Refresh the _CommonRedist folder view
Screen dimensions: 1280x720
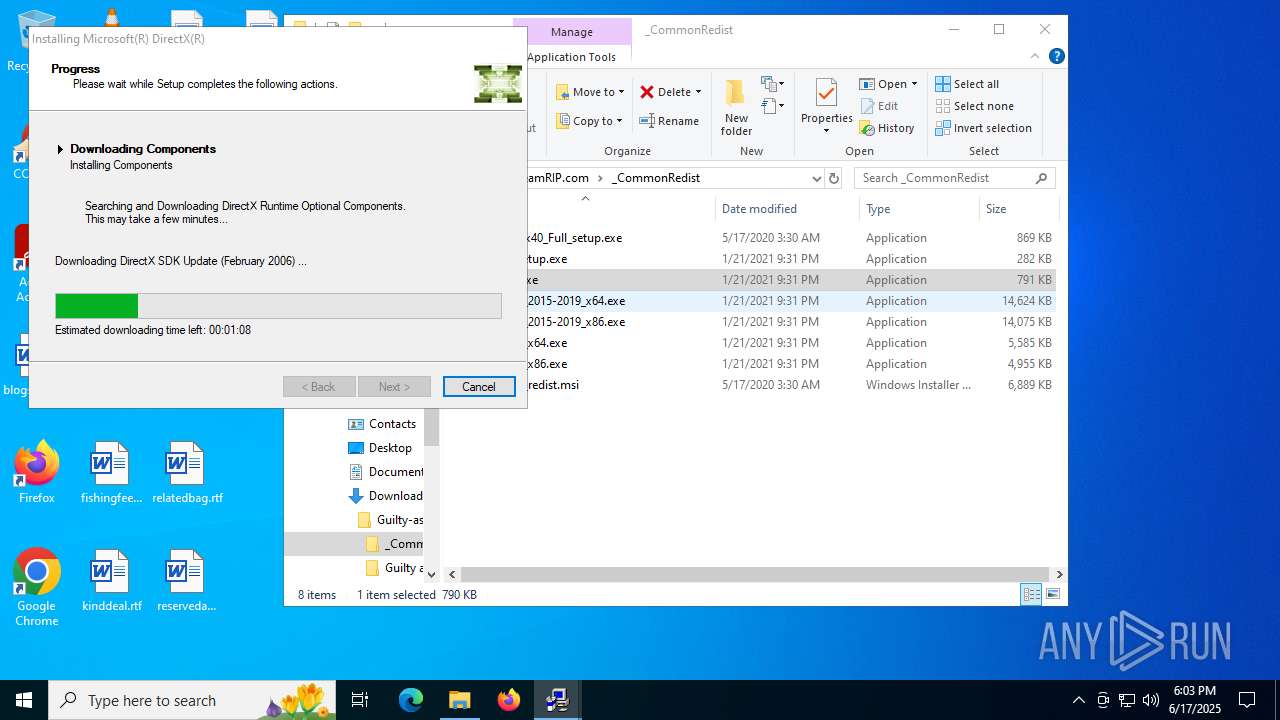click(834, 178)
